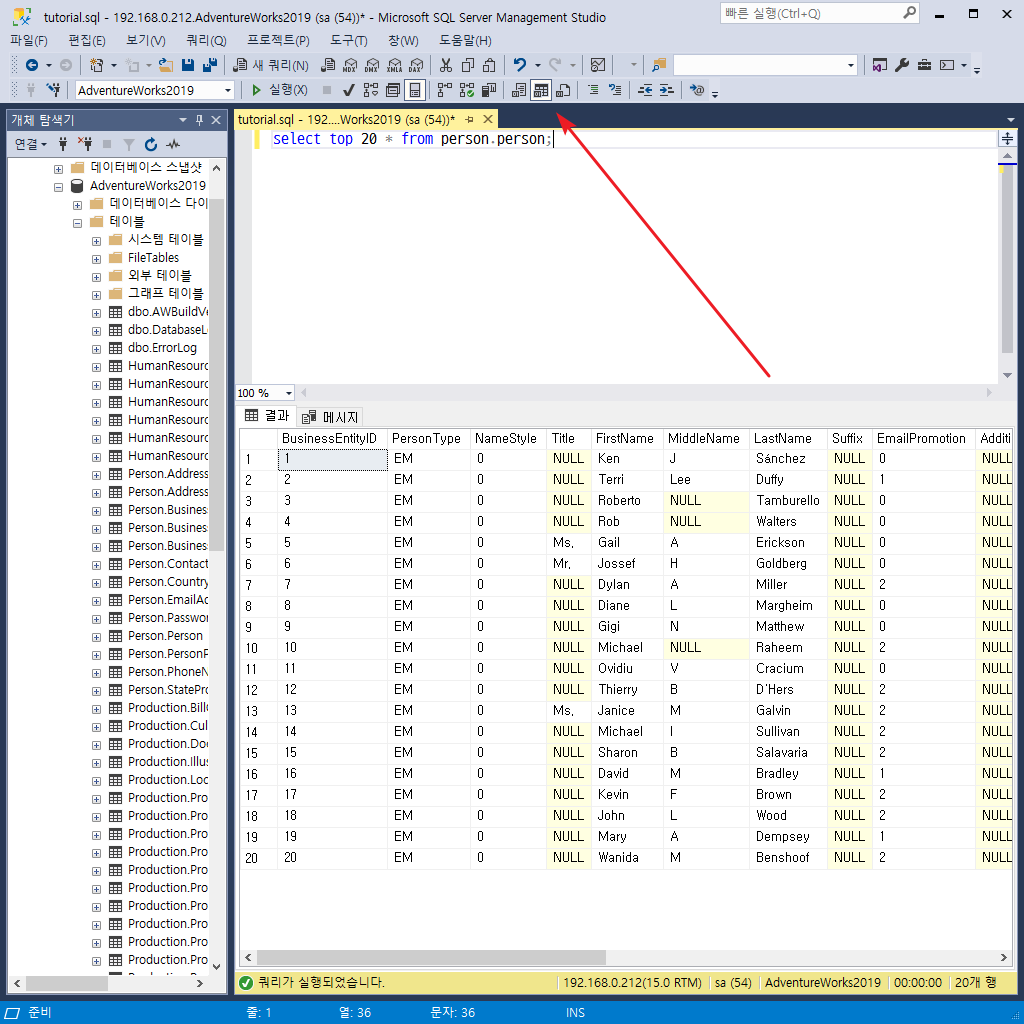The height and width of the screenshot is (1024, 1024).
Task: Start a new query with 새 쿼리(N)
Action: pos(271,65)
